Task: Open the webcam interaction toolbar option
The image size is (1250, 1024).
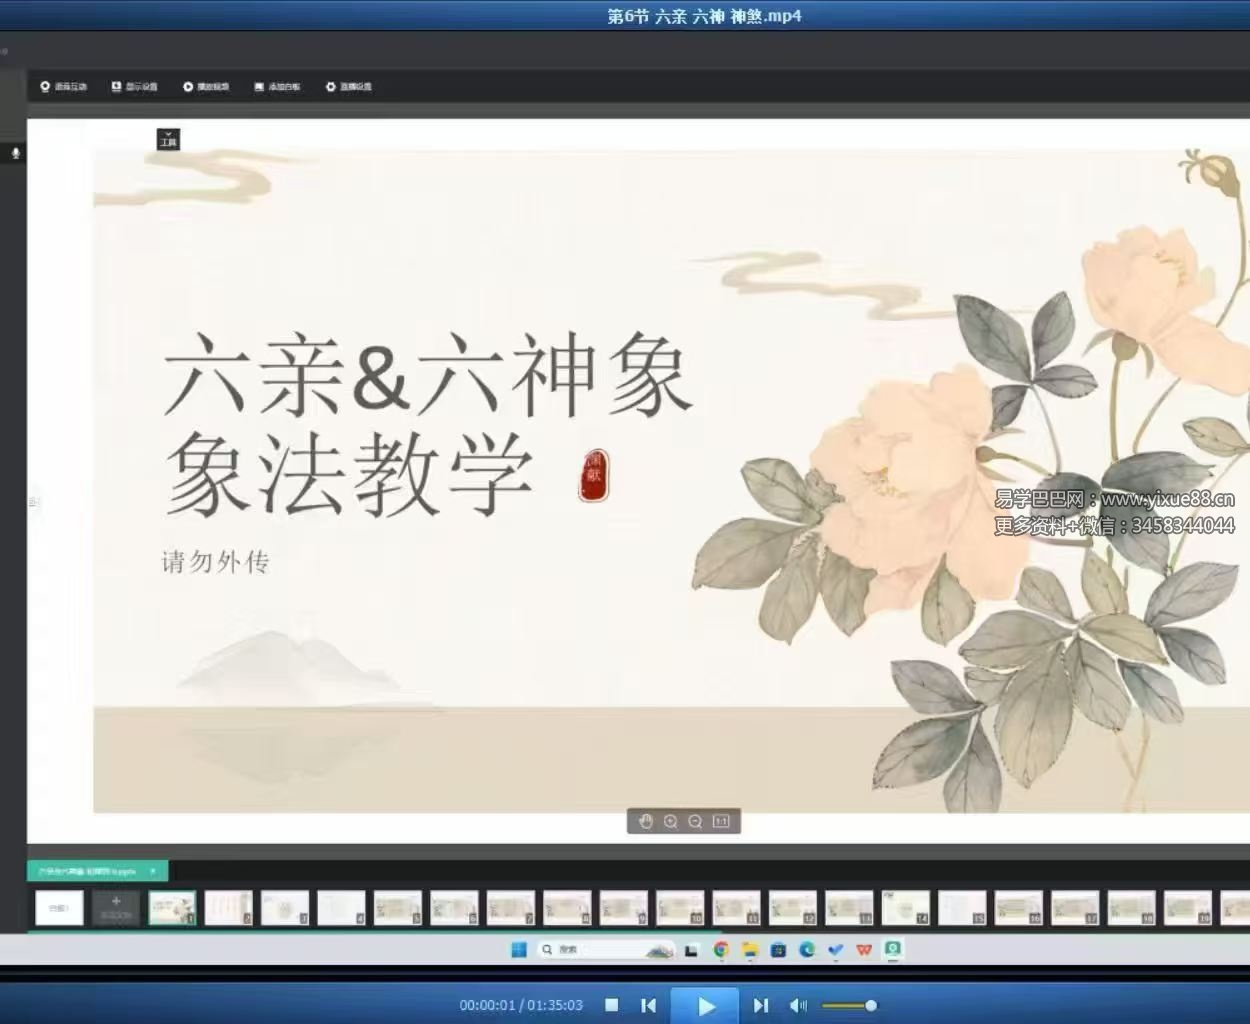Action: coord(63,87)
